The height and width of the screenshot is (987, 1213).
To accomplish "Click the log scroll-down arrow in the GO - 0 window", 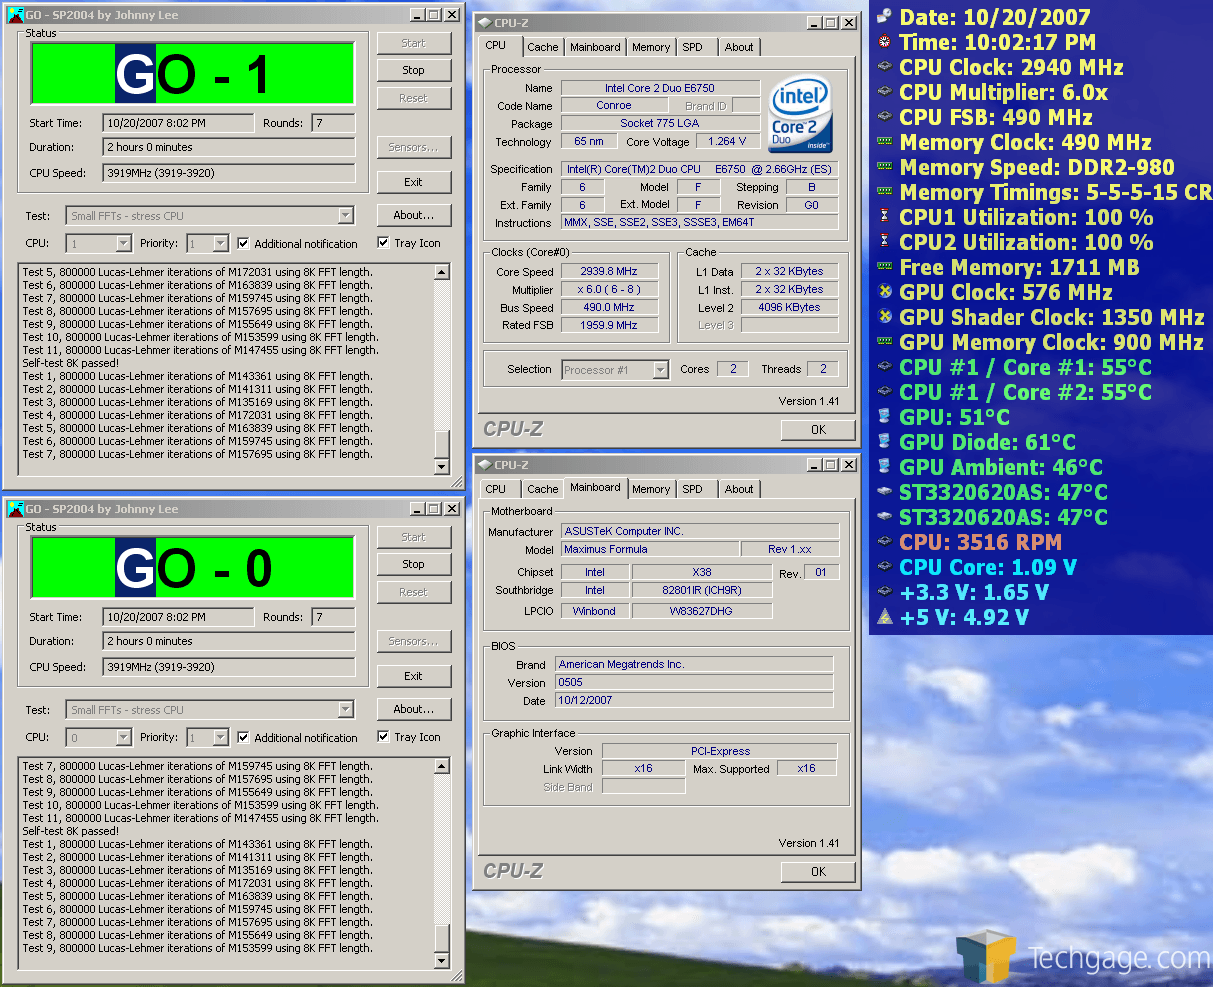I will [x=442, y=960].
